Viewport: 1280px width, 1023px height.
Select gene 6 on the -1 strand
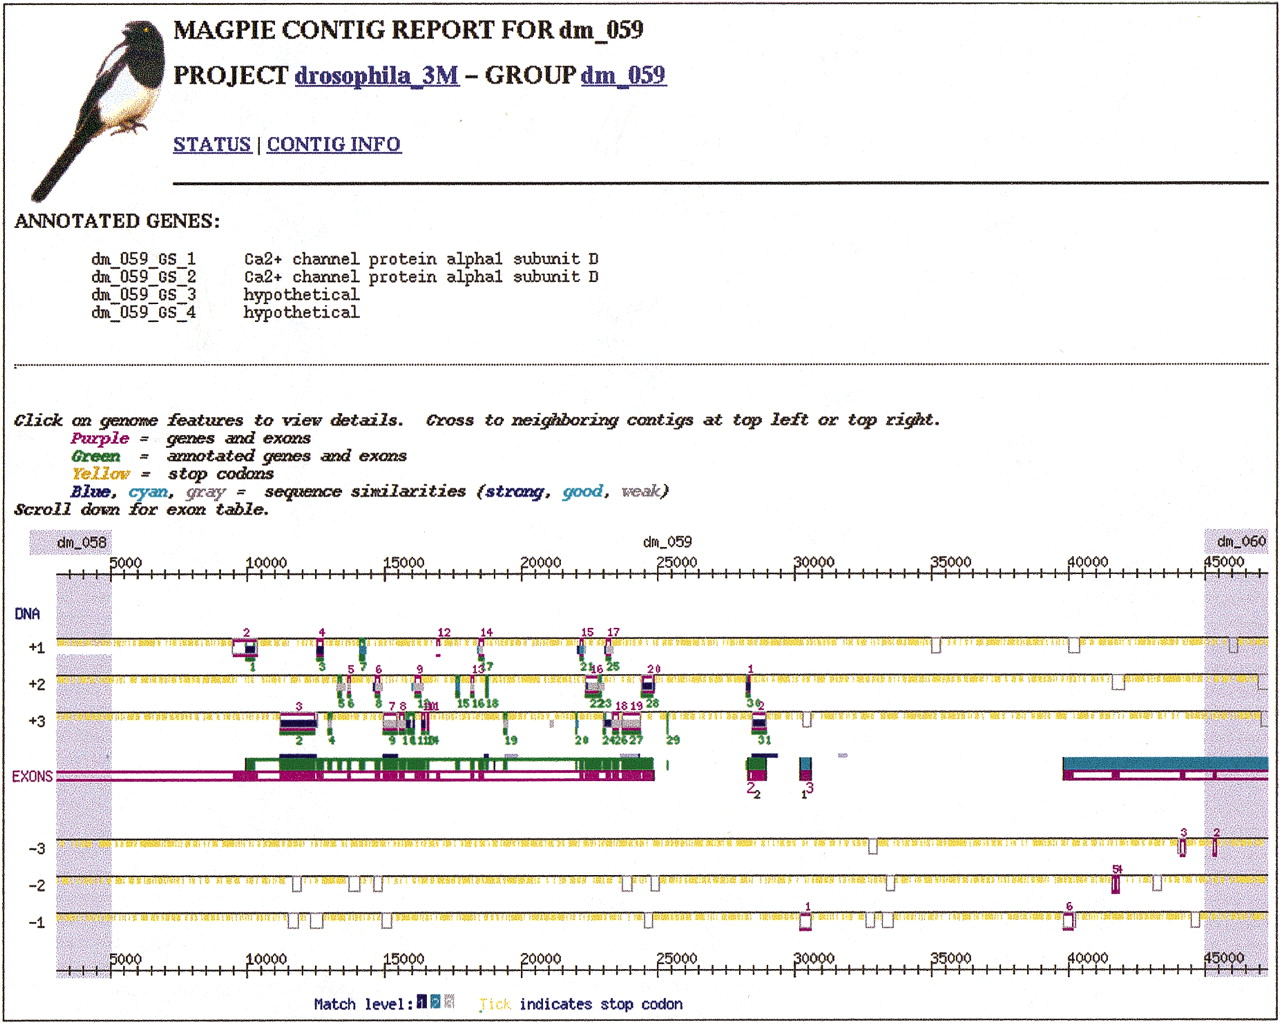tap(1069, 920)
